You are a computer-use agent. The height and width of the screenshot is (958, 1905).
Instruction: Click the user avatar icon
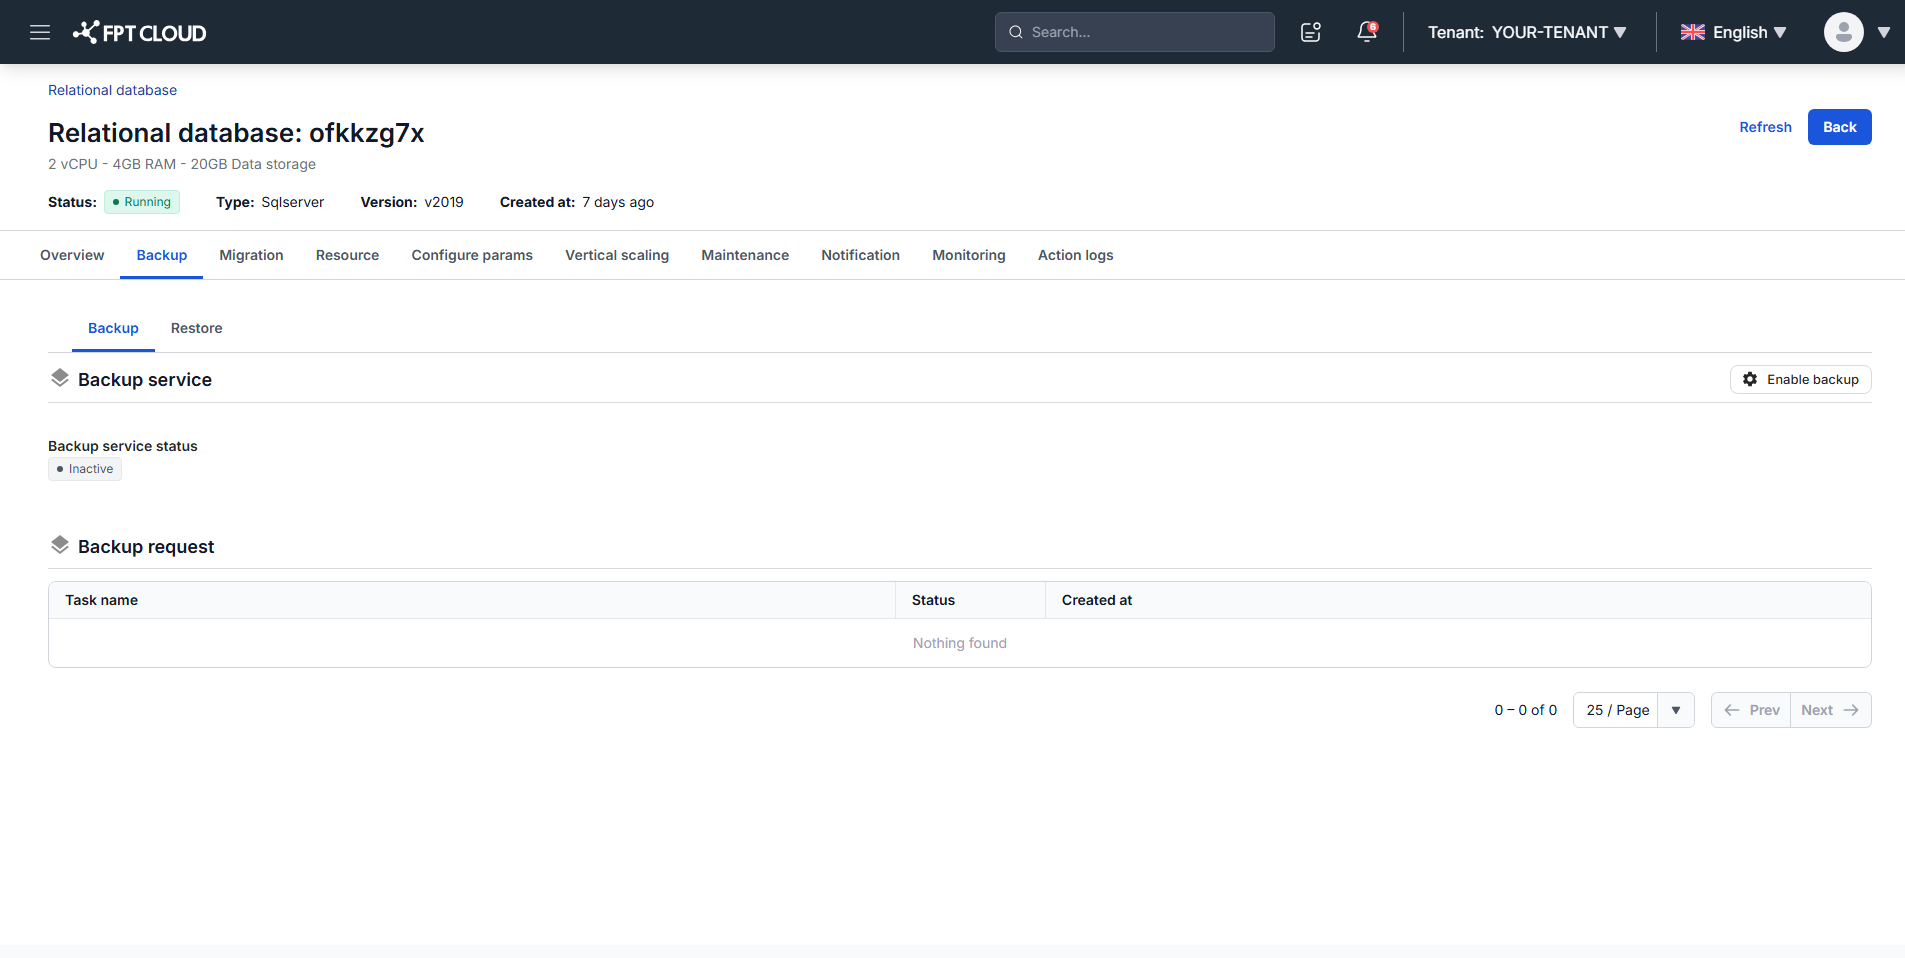tap(1843, 32)
